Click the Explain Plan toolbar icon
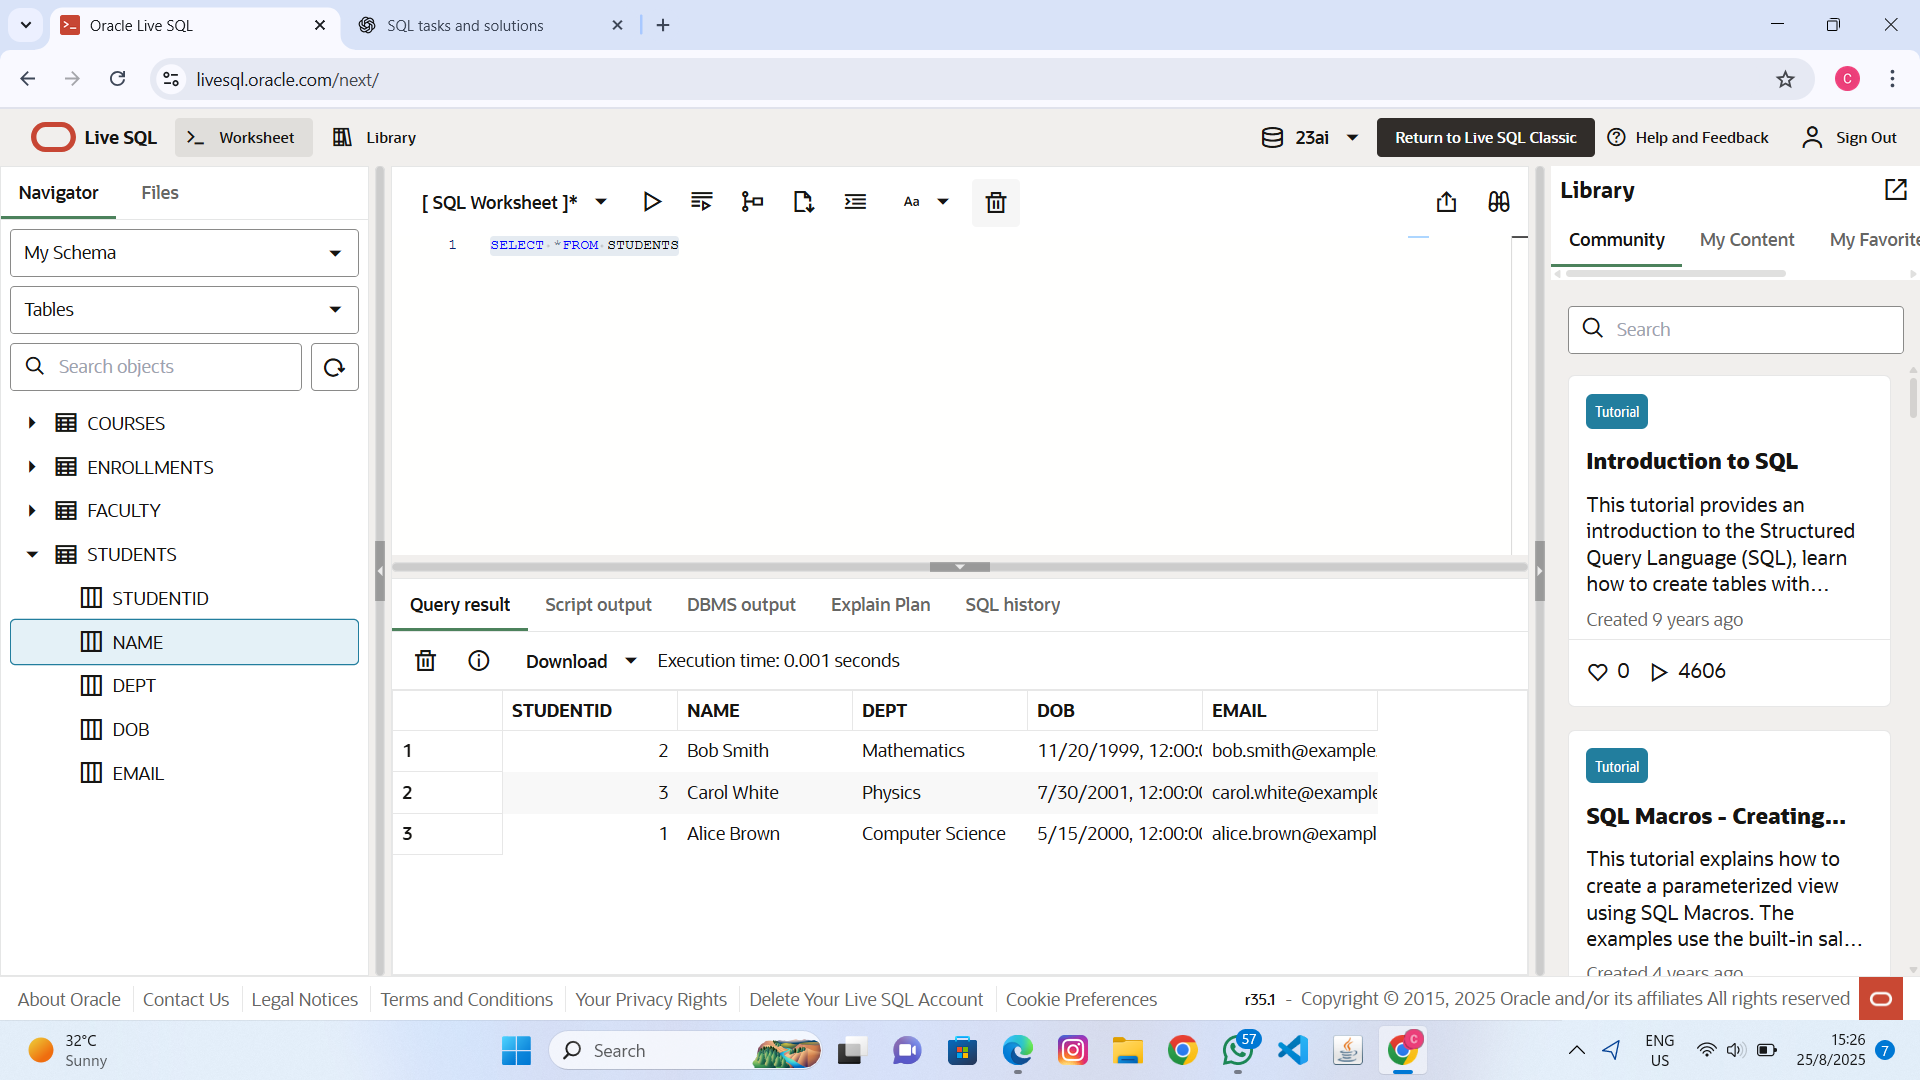Image resolution: width=1920 pixels, height=1080 pixels. pos(752,202)
